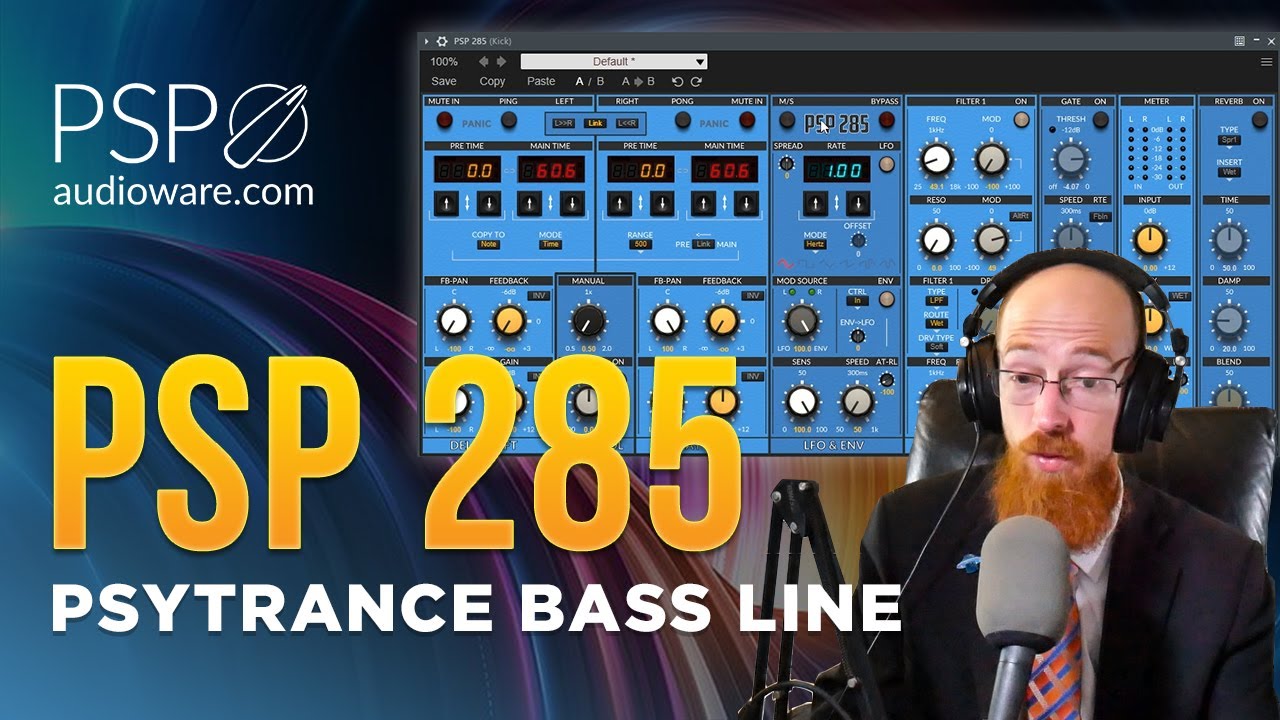
Task: Click the MOD SOURCE LFO/ENV knob
Action: click(802, 321)
